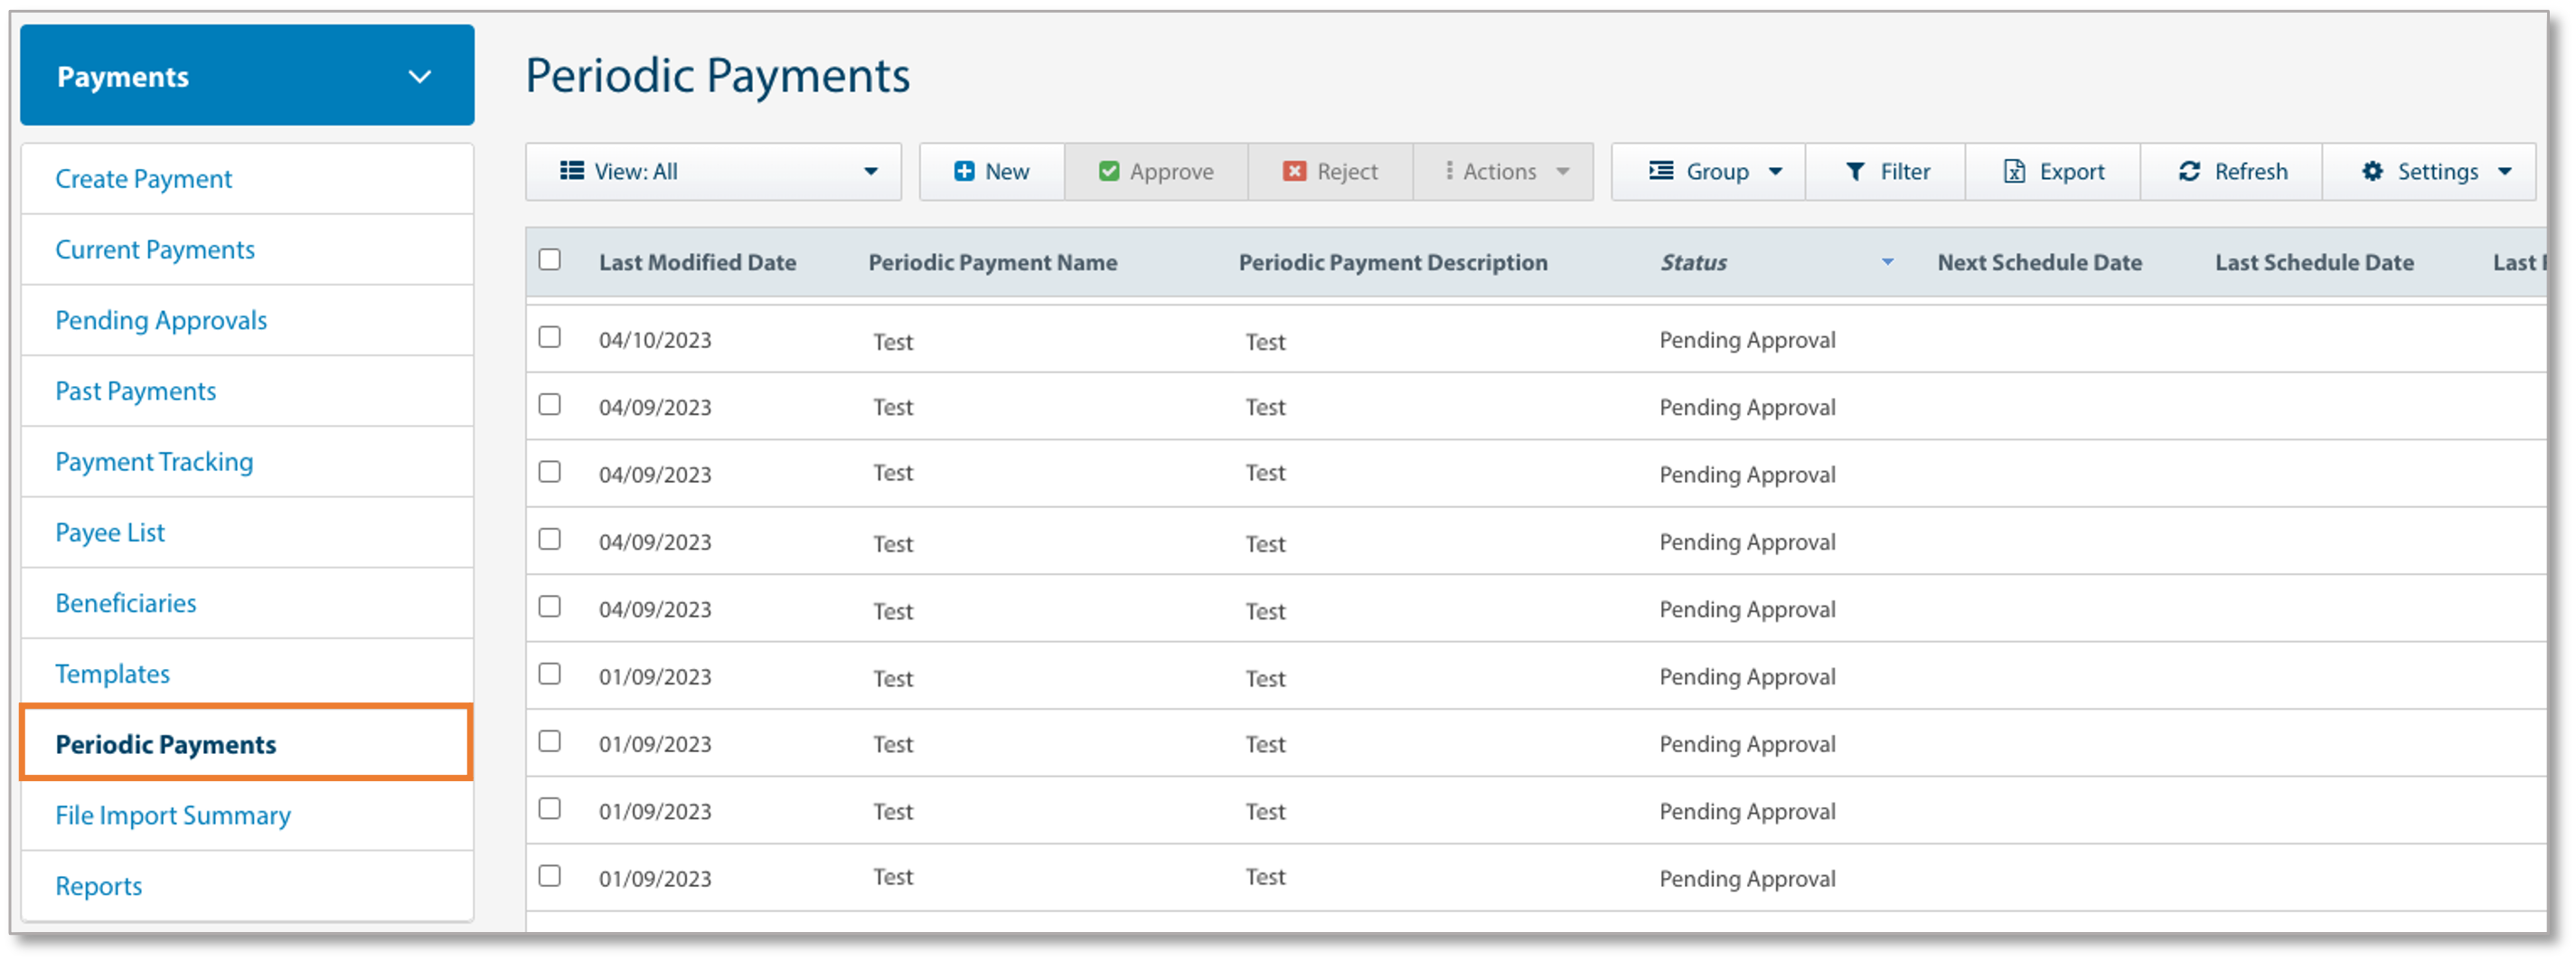
Task: Click the red Reject X icon
Action: coord(1293,171)
